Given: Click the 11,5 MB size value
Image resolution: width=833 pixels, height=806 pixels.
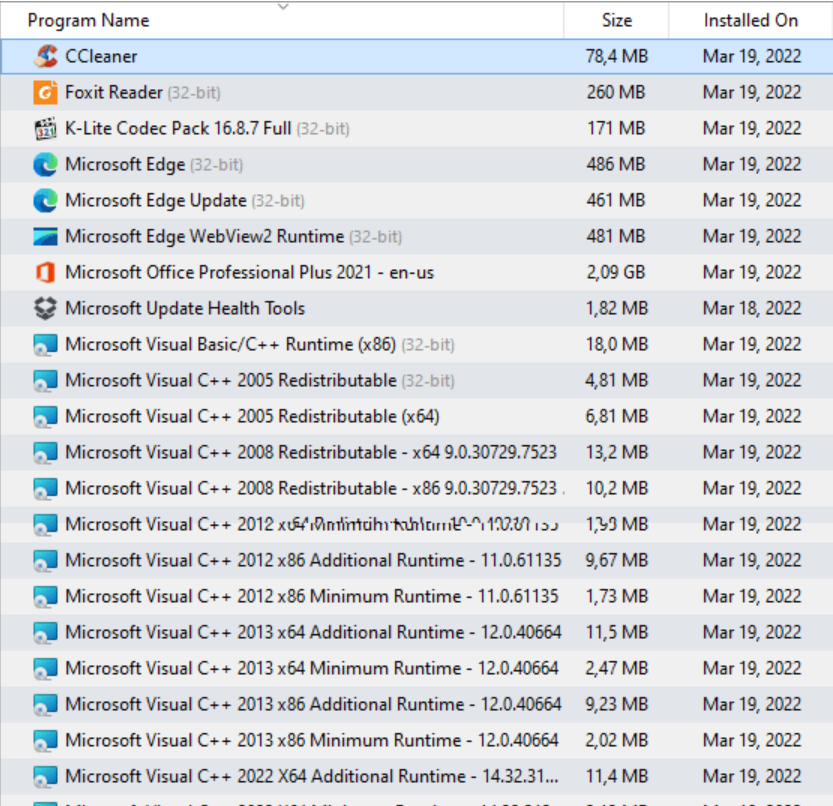Looking at the screenshot, I should pyautogui.click(x=617, y=633).
